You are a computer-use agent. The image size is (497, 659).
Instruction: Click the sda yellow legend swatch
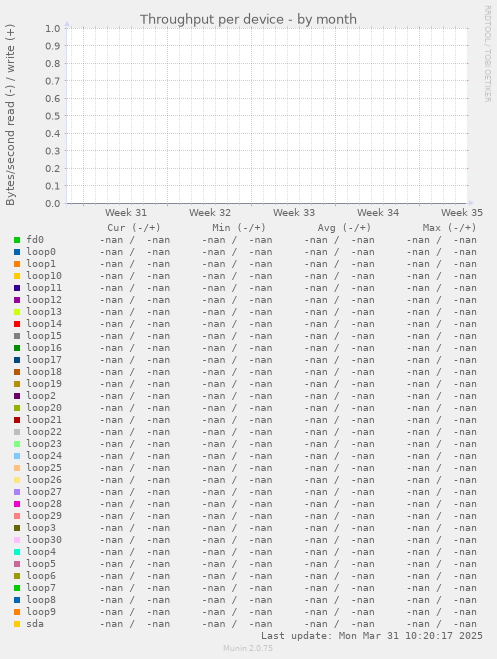point(17,624)
